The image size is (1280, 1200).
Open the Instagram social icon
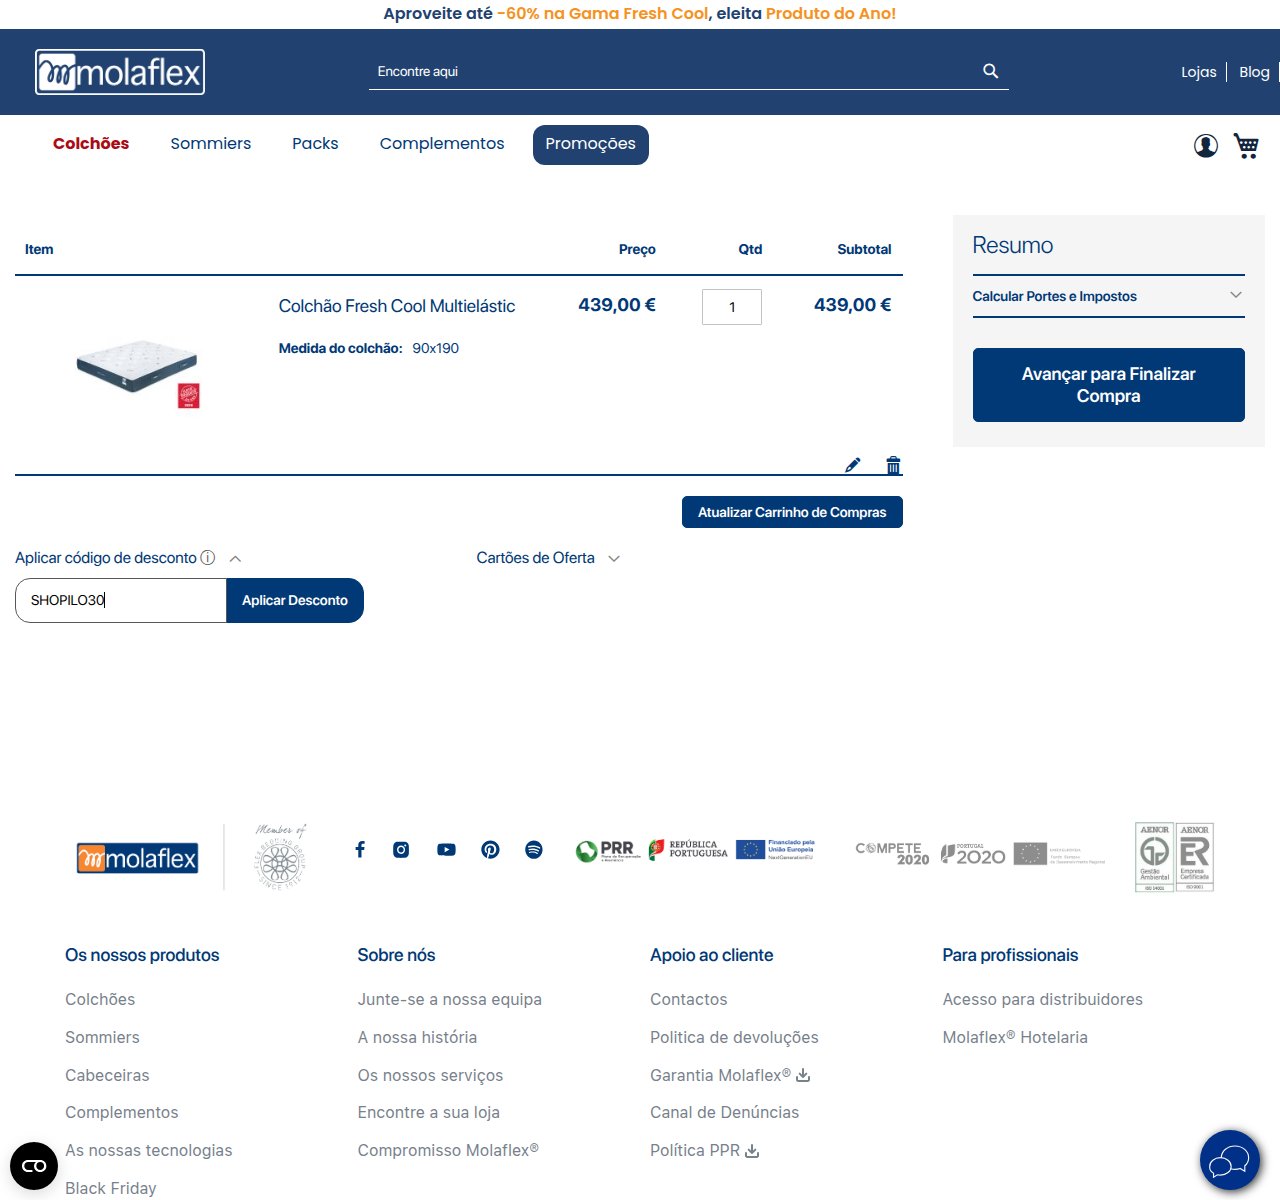[401, 850]
